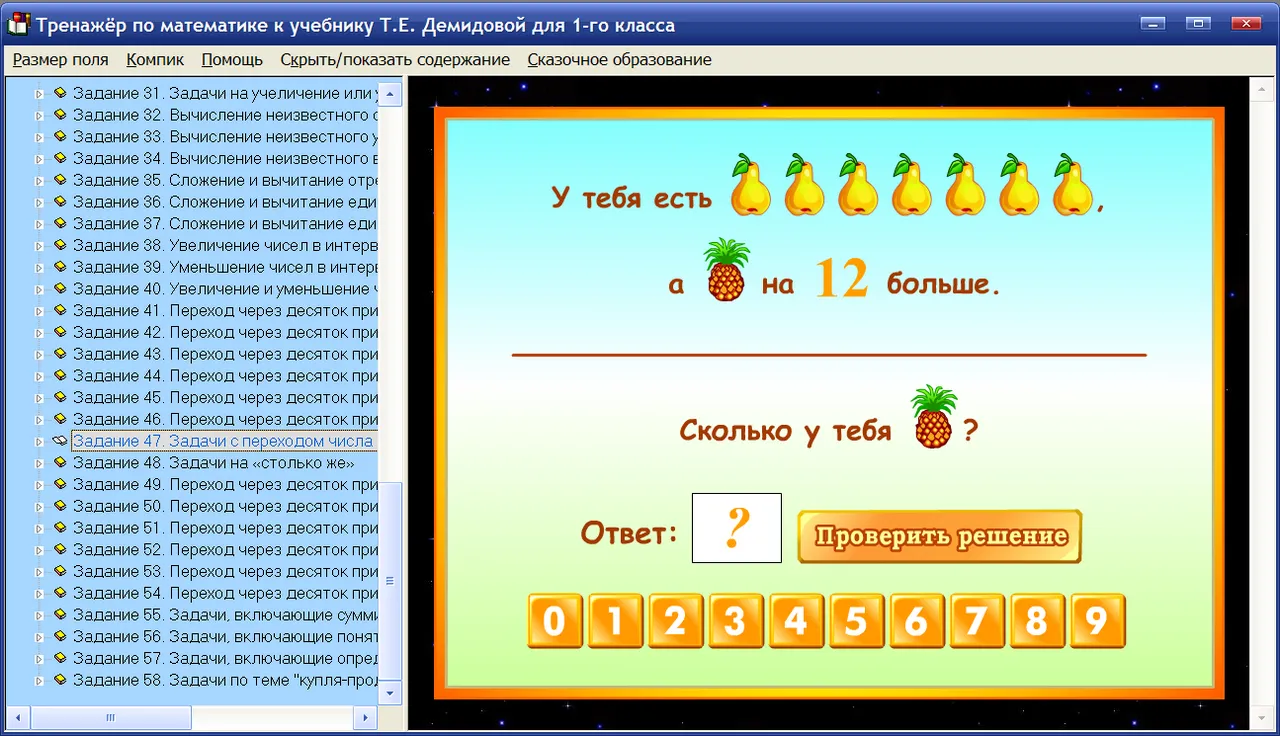
Task: Expand Задание 32 tree node
Action: coord(40,116)
